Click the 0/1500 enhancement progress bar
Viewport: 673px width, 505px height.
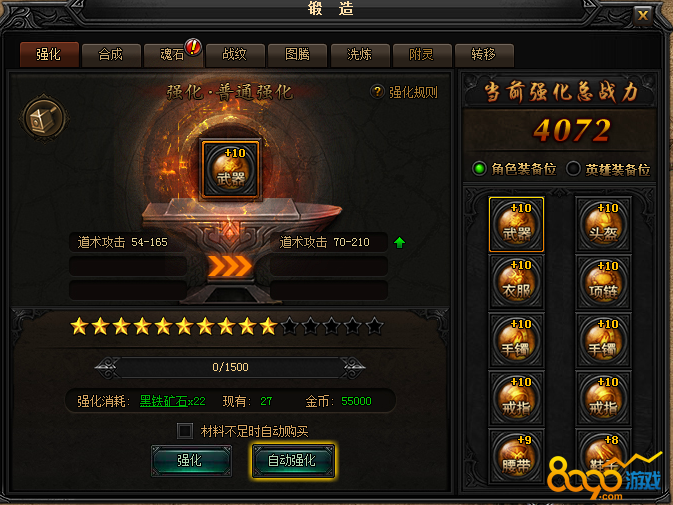click(x=230, y=367)
